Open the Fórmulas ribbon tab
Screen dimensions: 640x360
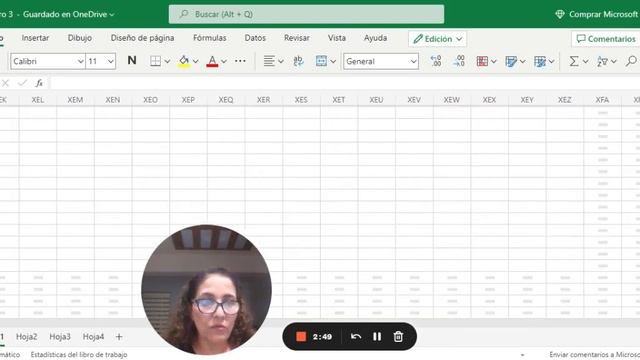[x=210, y=38]
